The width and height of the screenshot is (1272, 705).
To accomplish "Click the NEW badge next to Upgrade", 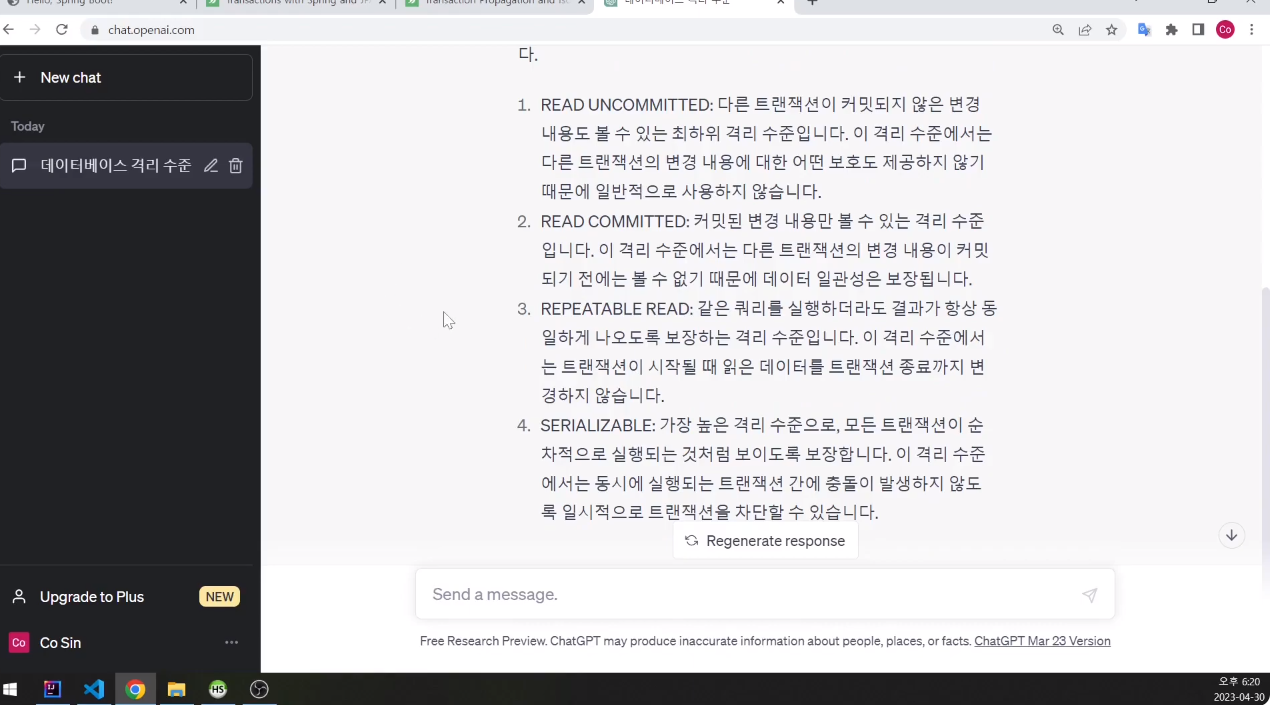I will 220,597.
